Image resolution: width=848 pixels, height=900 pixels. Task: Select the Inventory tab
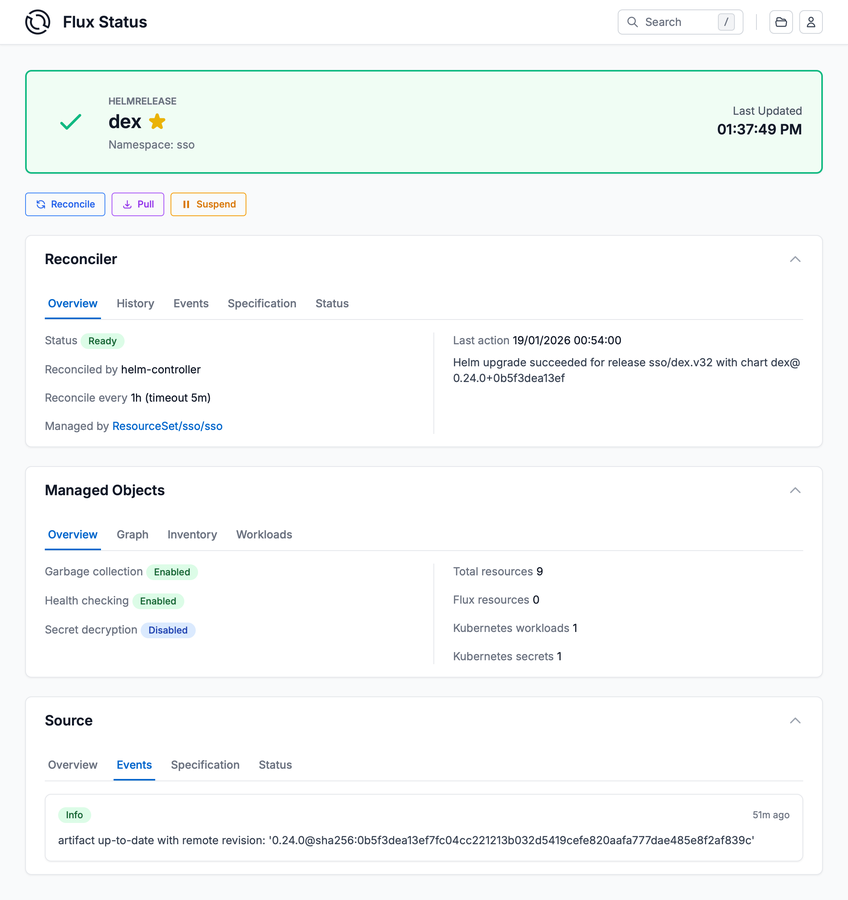click(x=192, y=535)
